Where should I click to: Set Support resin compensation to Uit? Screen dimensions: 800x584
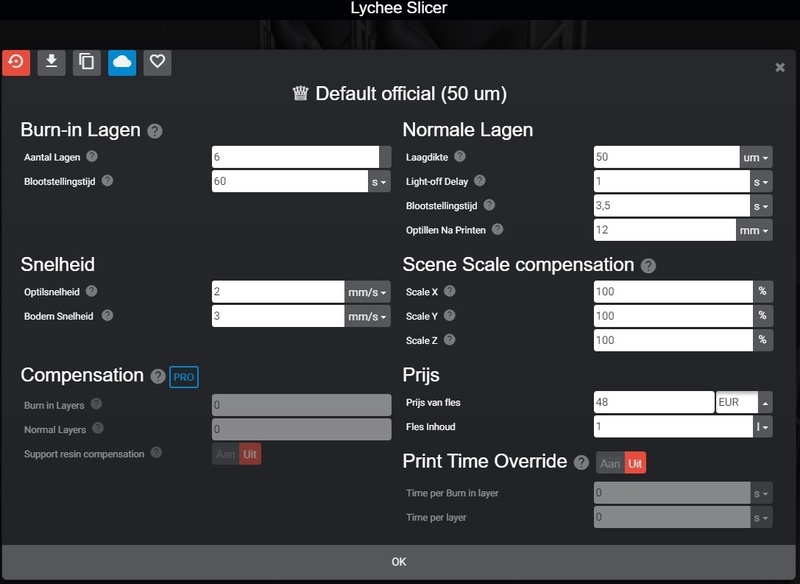(x=250, y=454)
